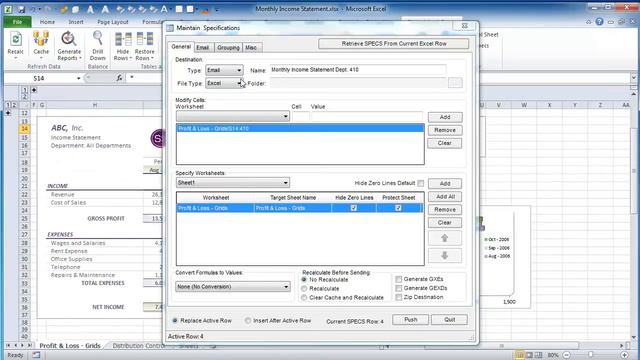The width and height of the screenshot is (640, 360).
Task: Expand the outline plus button above the sheet
Action: 34,90
